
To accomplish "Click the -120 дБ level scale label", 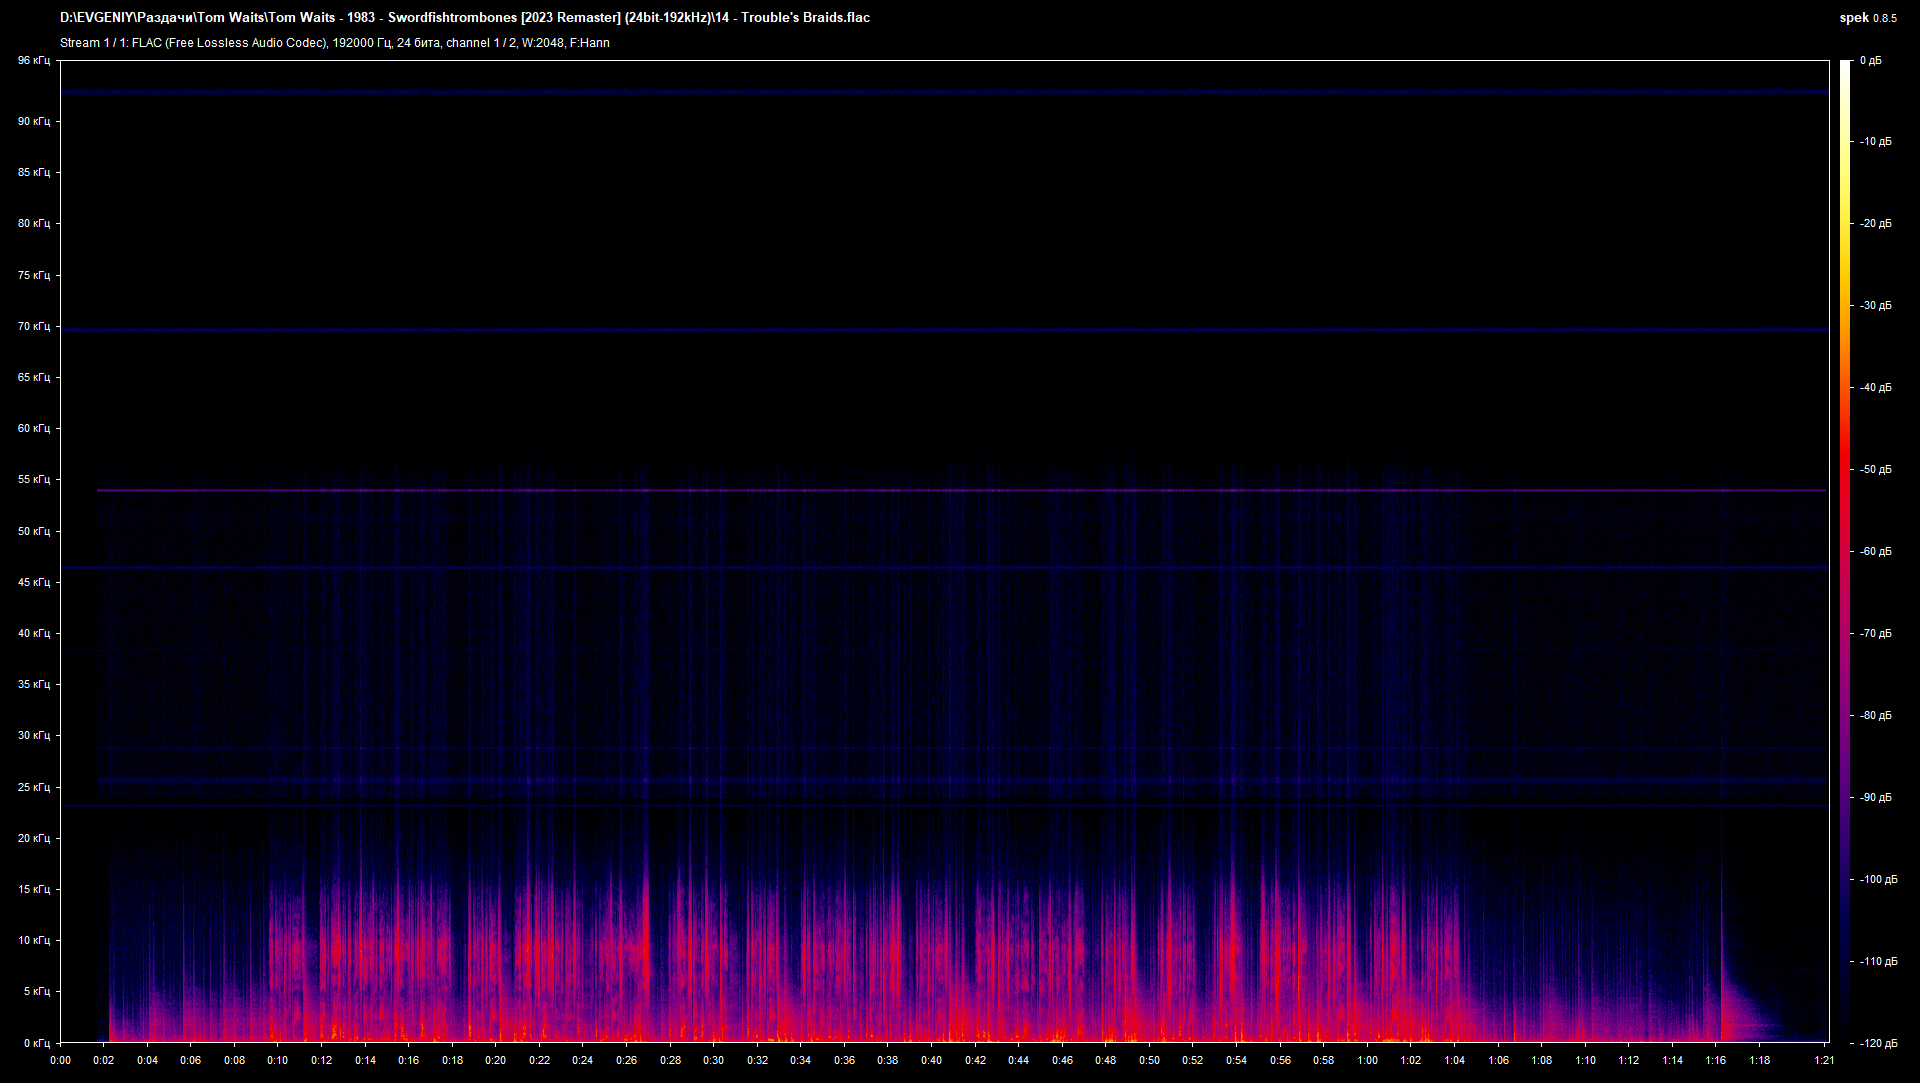I will (x=1878, y=1044).
